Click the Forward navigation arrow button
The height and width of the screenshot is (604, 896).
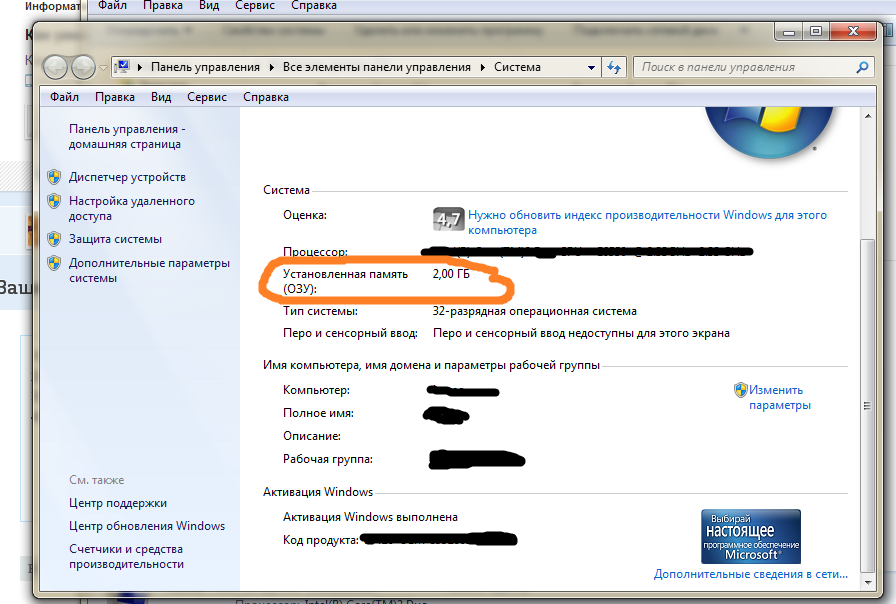tap(83, 67)
